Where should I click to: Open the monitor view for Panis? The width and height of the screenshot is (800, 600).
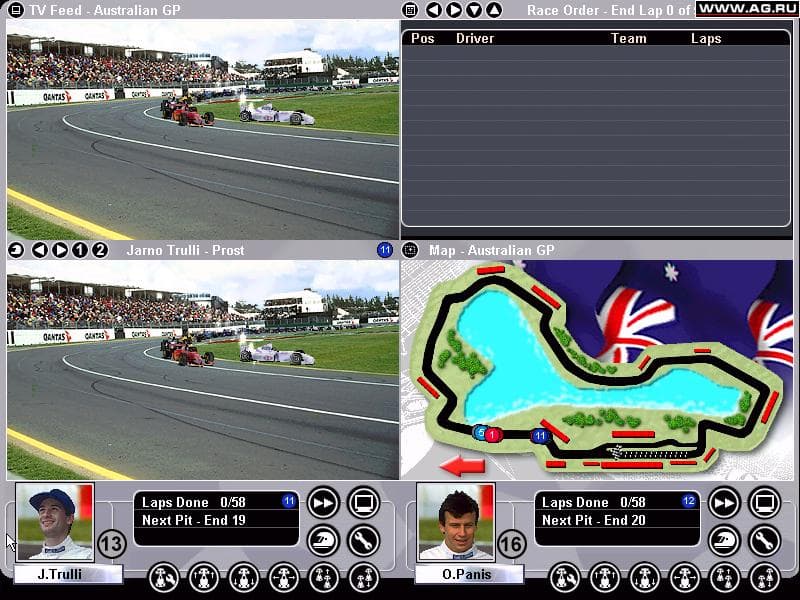765,503
